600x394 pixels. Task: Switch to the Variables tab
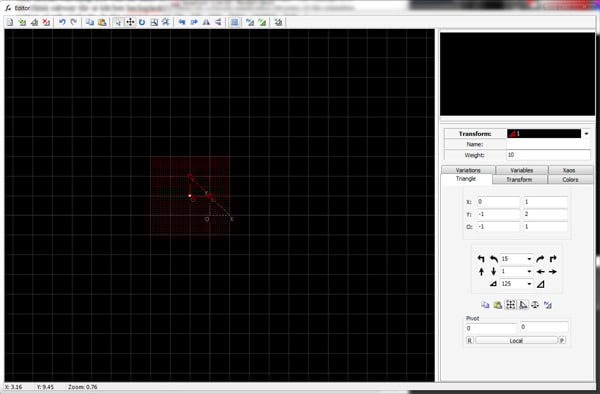522,170
